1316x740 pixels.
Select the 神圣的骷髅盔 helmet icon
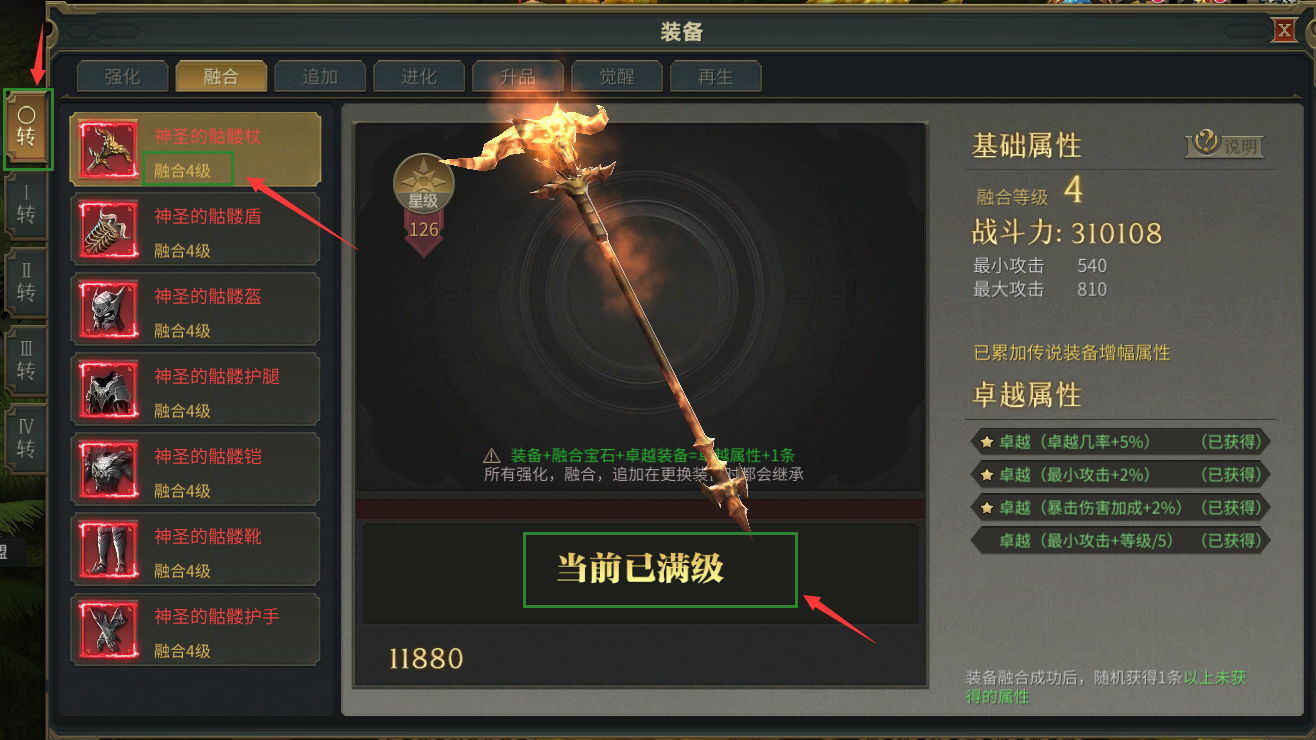pyautogui.click(x=108, y=310)
